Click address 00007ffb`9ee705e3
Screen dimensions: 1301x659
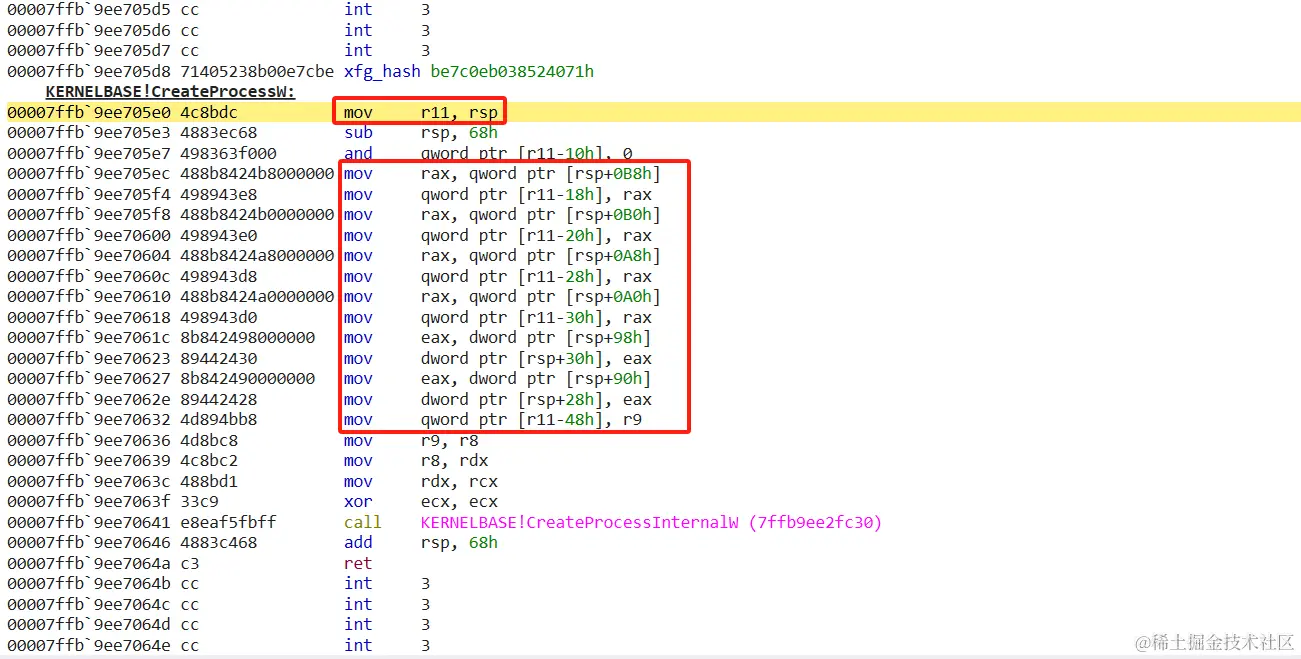(89, 133)
